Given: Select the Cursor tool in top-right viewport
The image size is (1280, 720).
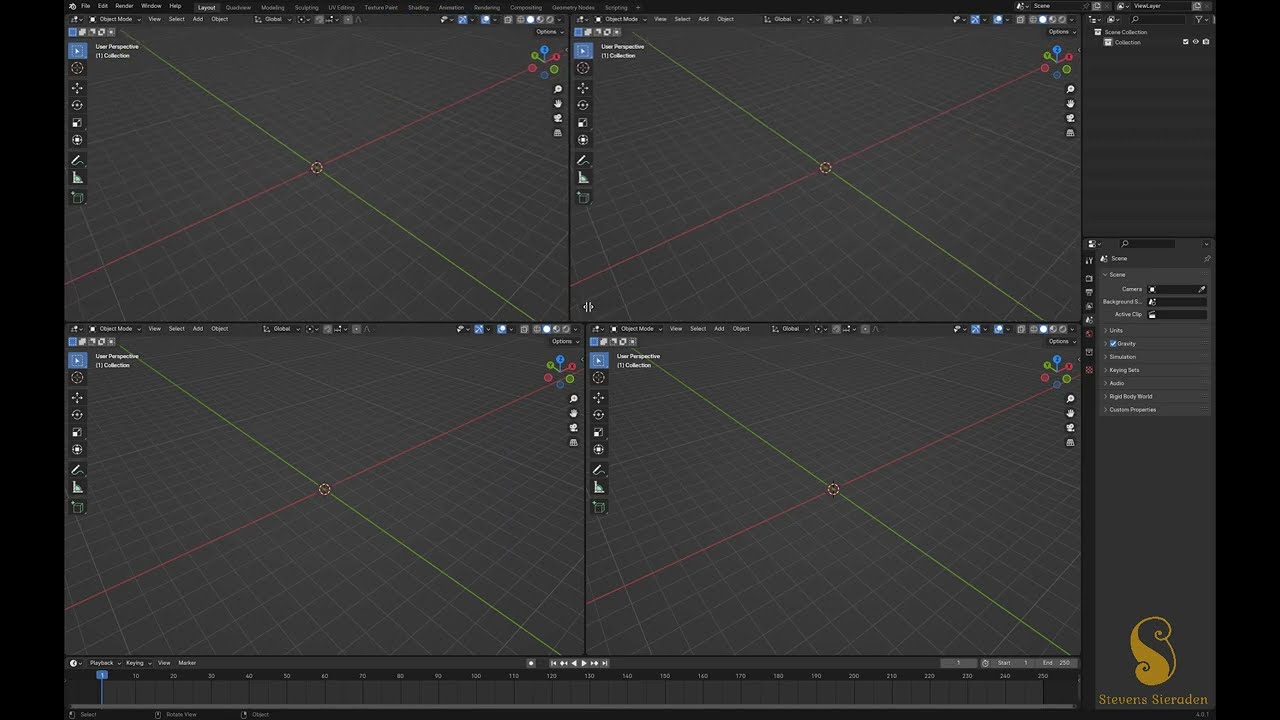Looking at the screenshot, I should coord(583,68).
